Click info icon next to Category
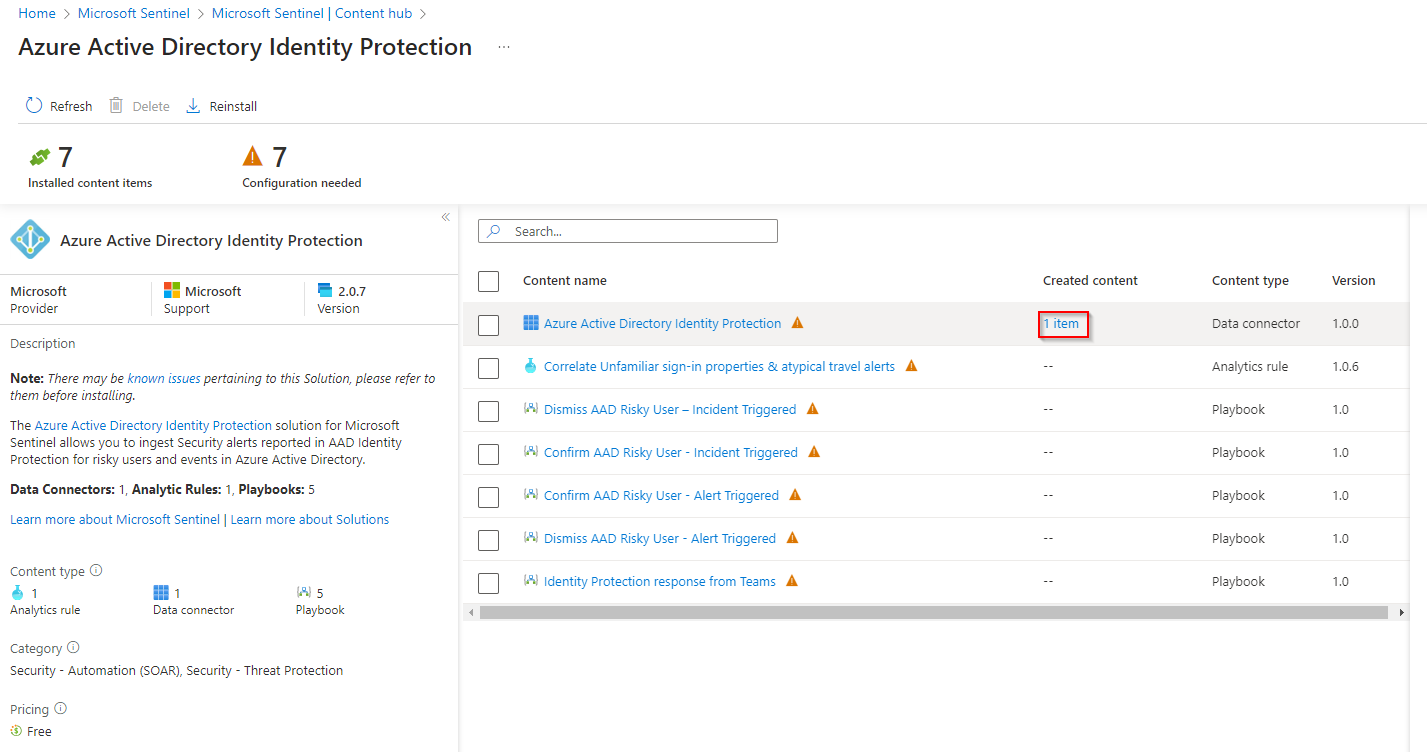 pyautogui.click(x=73, y=647)
